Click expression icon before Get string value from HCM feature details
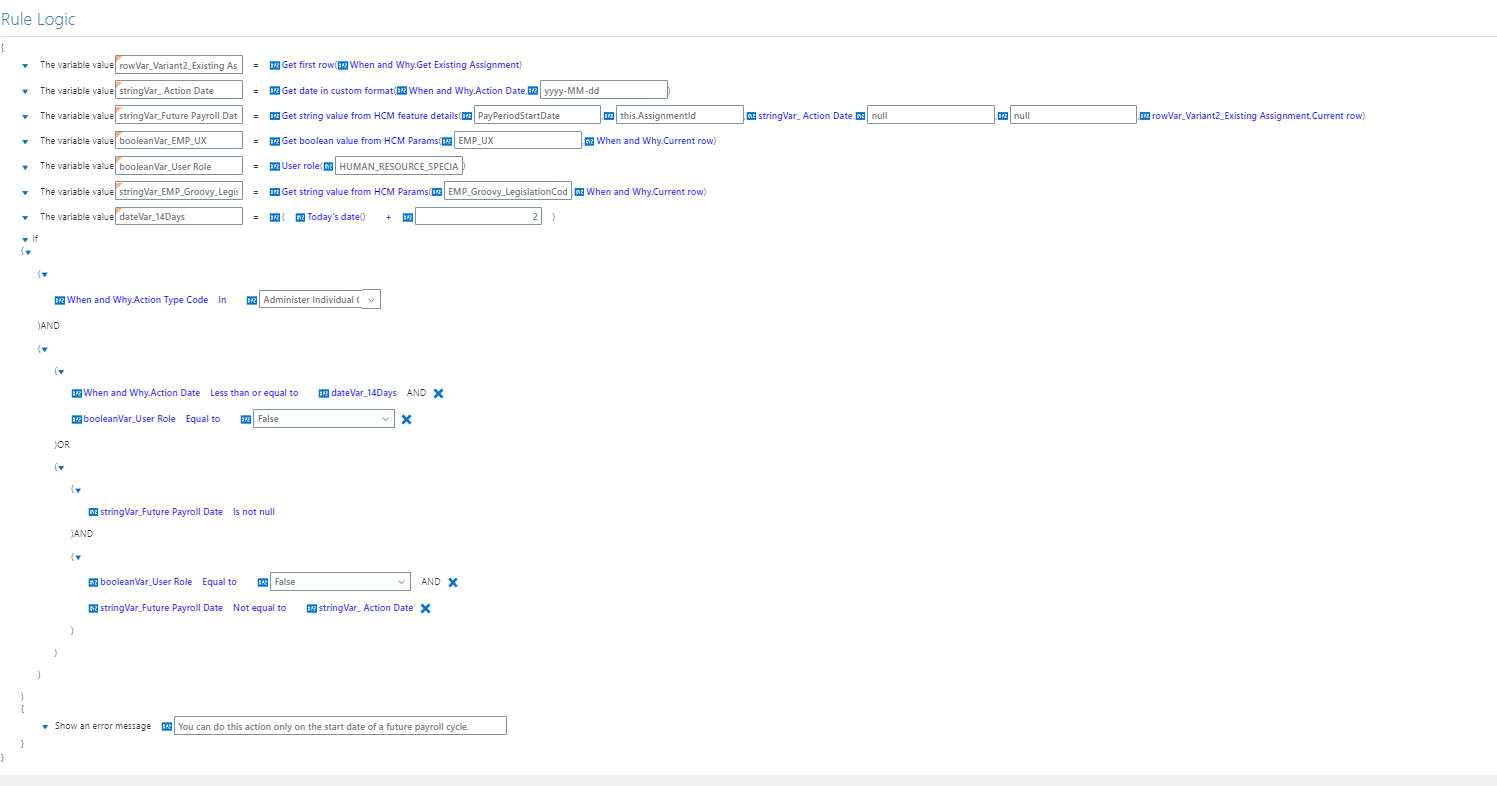 click(274, 115)
